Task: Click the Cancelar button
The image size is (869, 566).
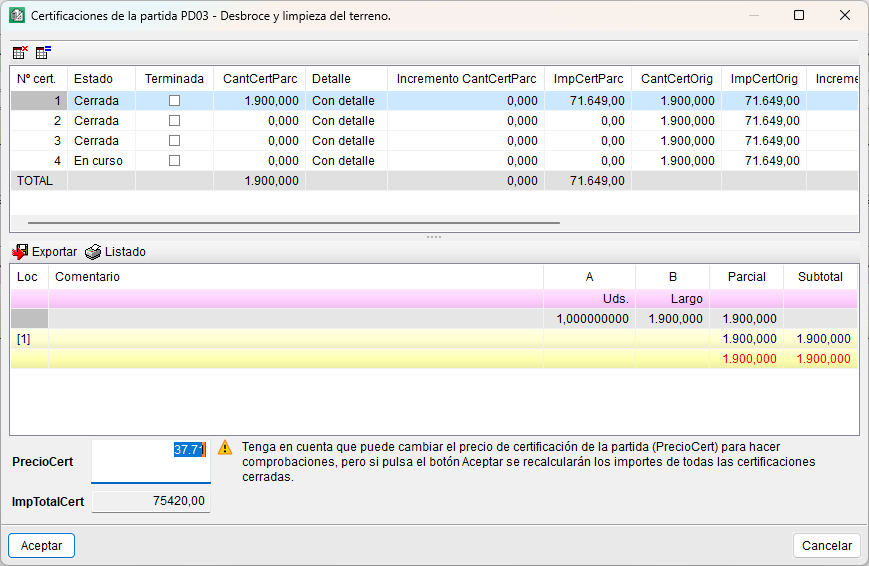Action: pos(827,545)
